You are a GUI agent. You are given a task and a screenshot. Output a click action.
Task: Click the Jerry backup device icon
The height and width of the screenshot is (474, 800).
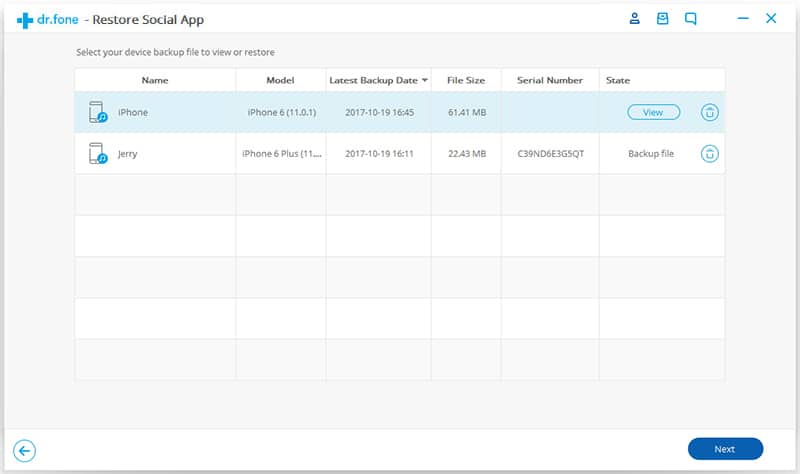coord(97,154)
